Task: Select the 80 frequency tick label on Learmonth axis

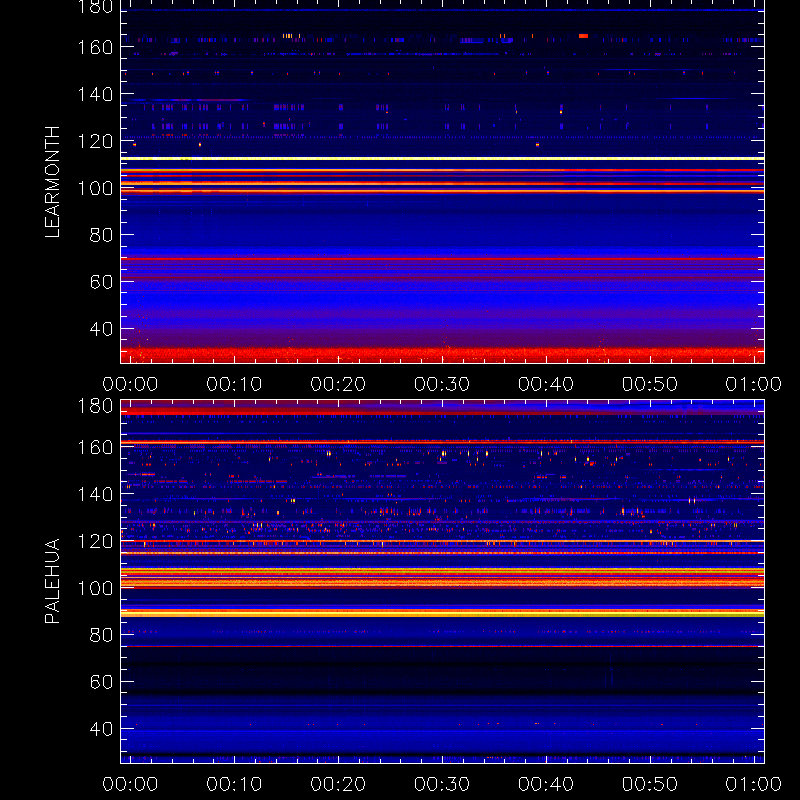Action: [102, 235]
